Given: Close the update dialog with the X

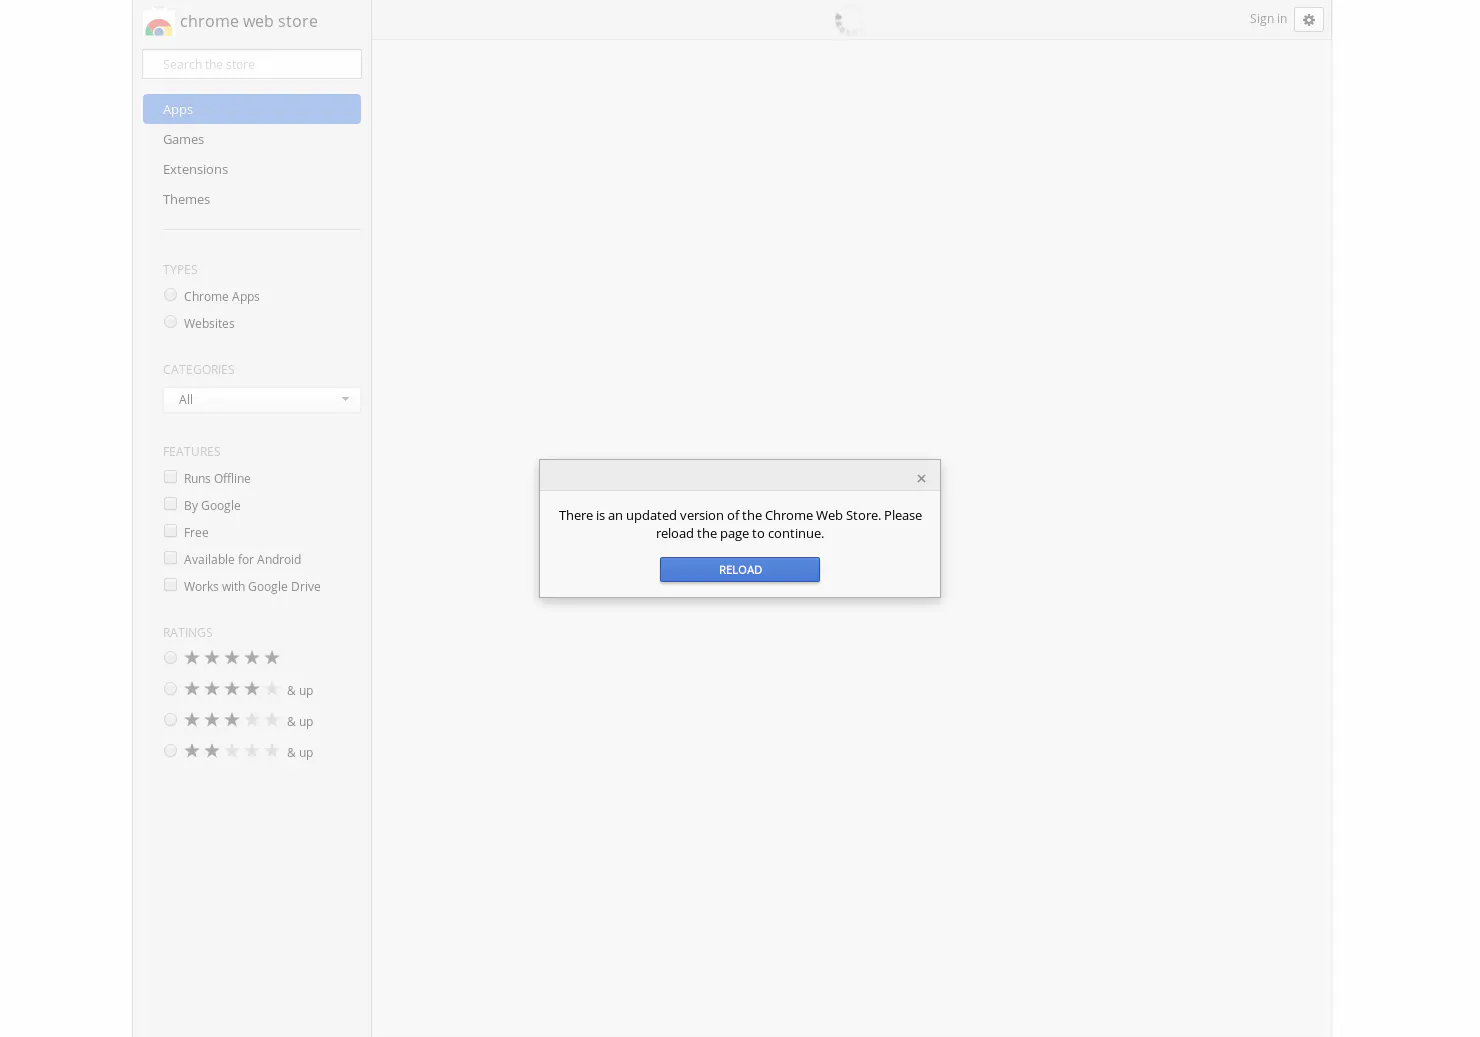Looking at the screenshot, I should [921, 478].
